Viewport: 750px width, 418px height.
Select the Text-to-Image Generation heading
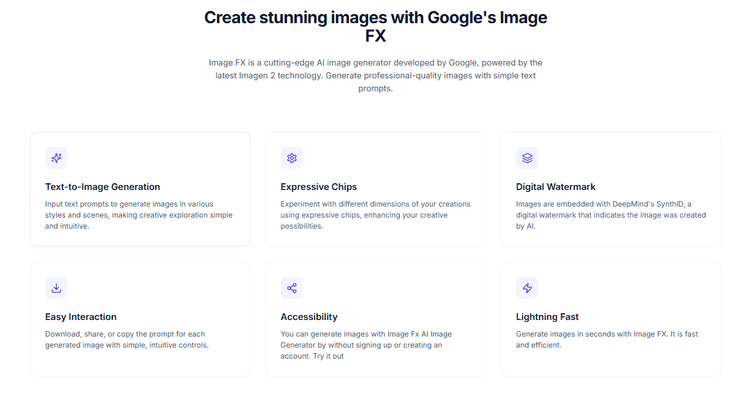click(x=103, y=187)
